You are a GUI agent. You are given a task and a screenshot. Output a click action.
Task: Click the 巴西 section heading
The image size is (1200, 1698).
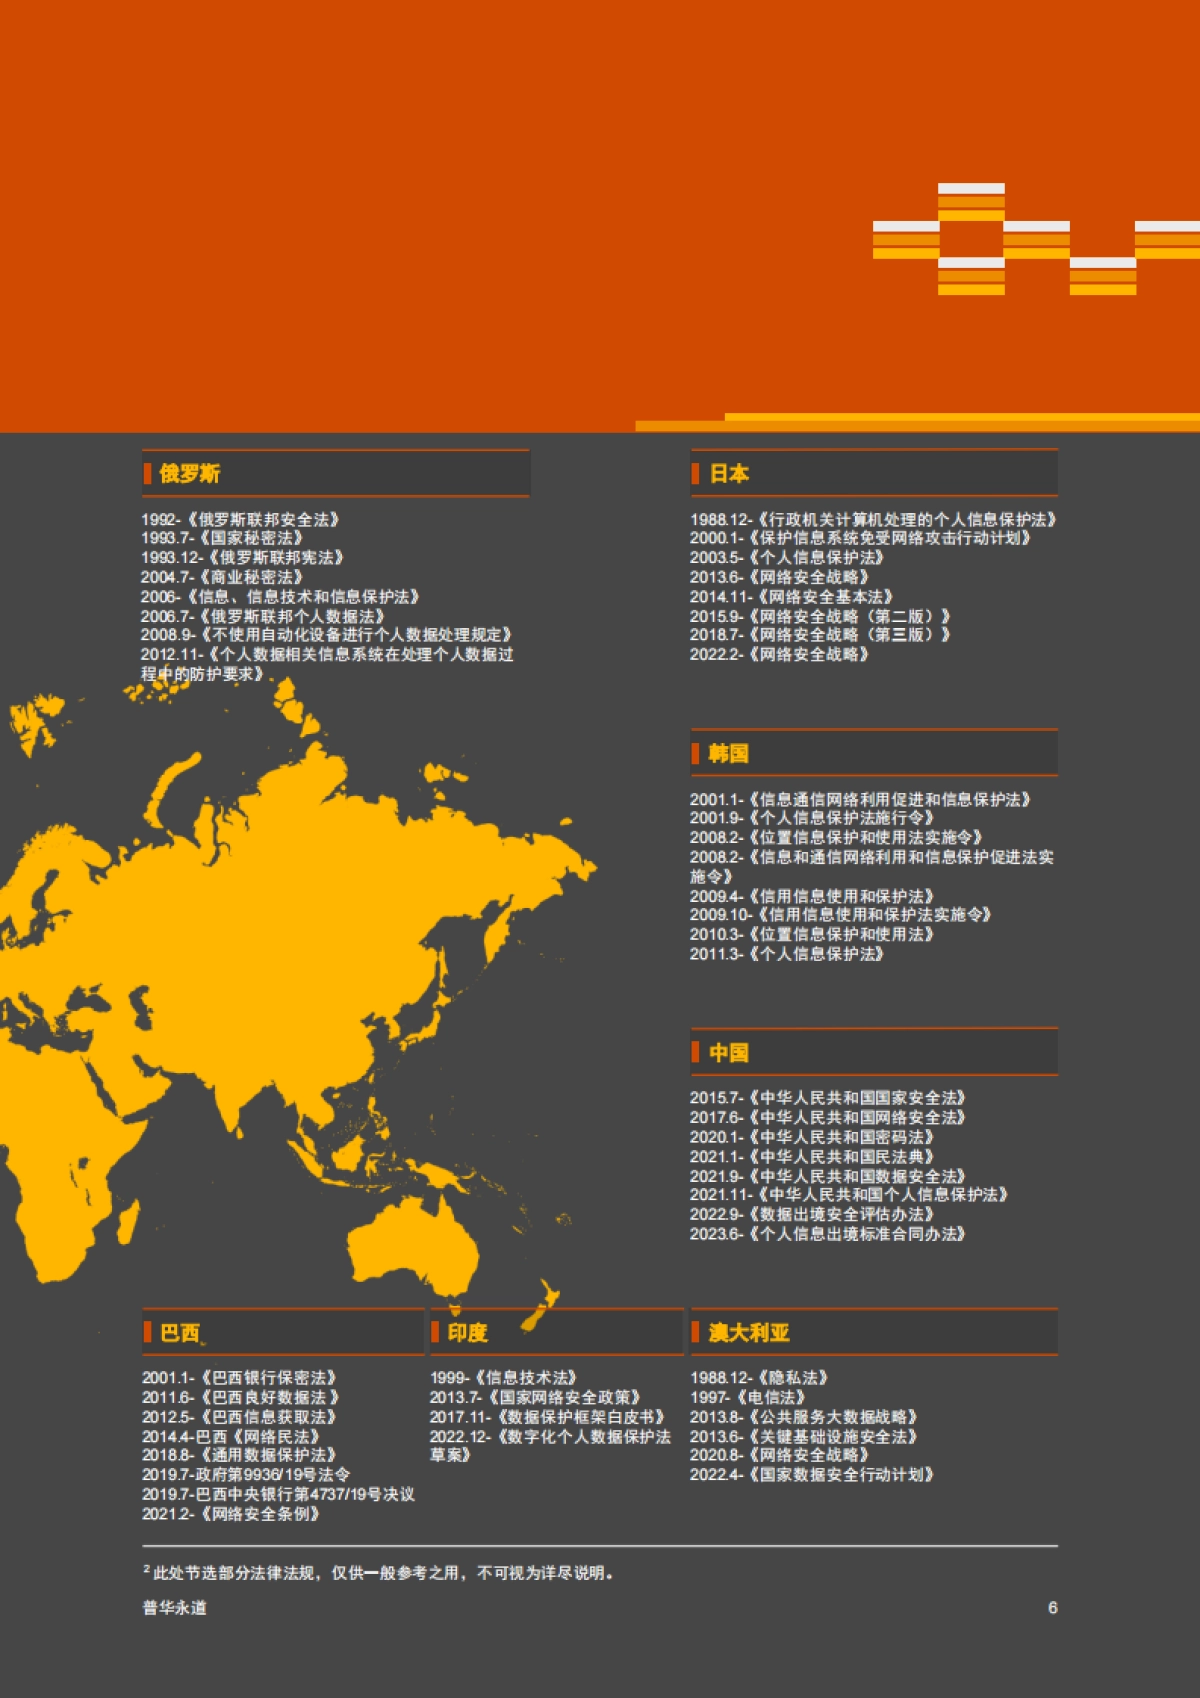point(180,1333)
